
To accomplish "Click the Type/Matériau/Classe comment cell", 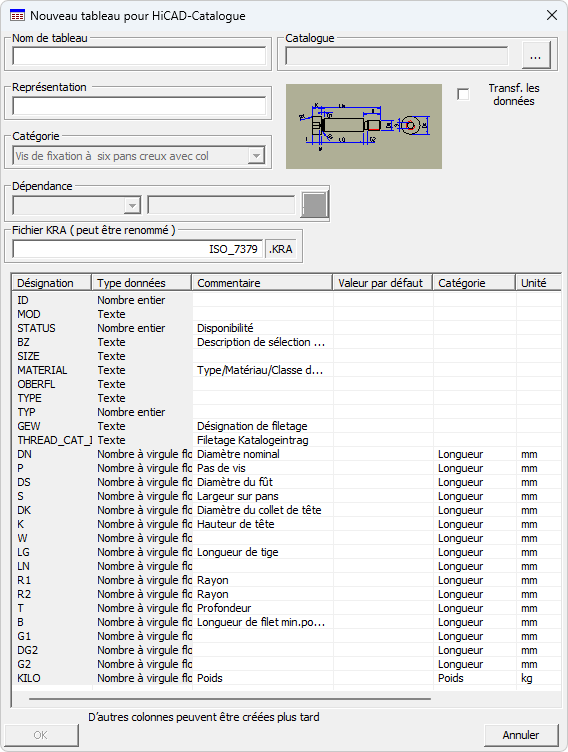I will pos(262,370).
